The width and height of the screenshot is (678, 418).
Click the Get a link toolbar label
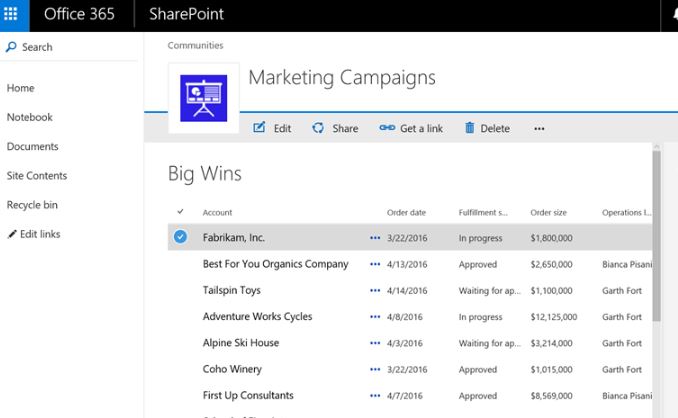(421, 128)
